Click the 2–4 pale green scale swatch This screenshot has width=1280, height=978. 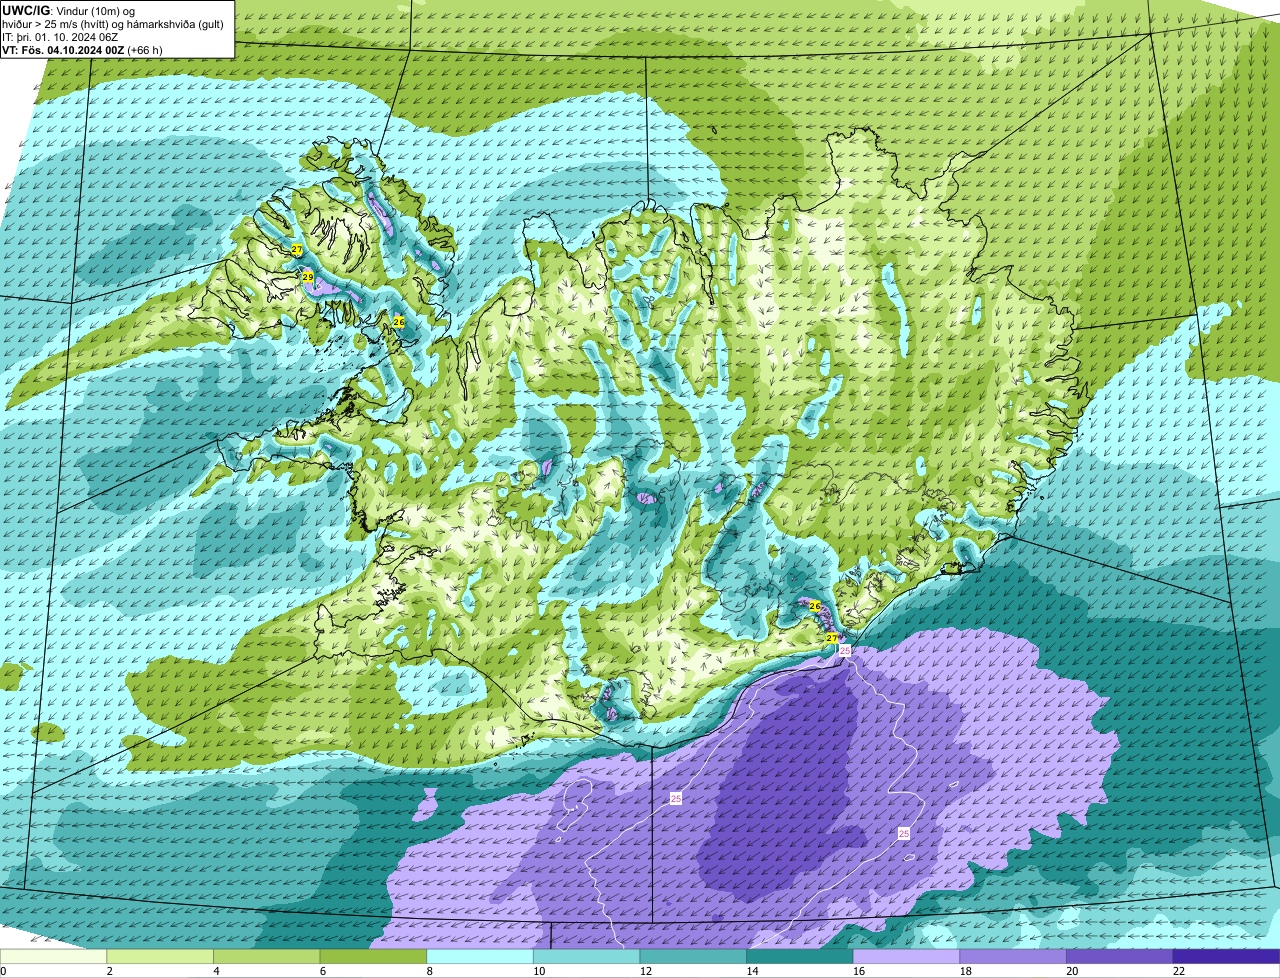pyautogui.click(x=159, y=956)
